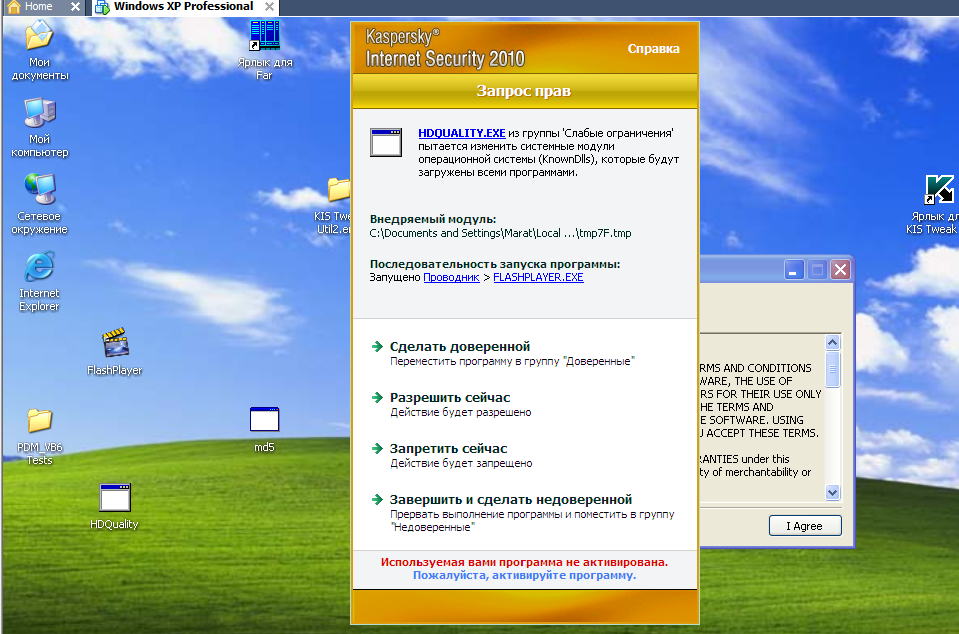Click the green arrow beside Сделать доверенной
The width and height of the screenshot is (959, 634).
click(377, 346)
